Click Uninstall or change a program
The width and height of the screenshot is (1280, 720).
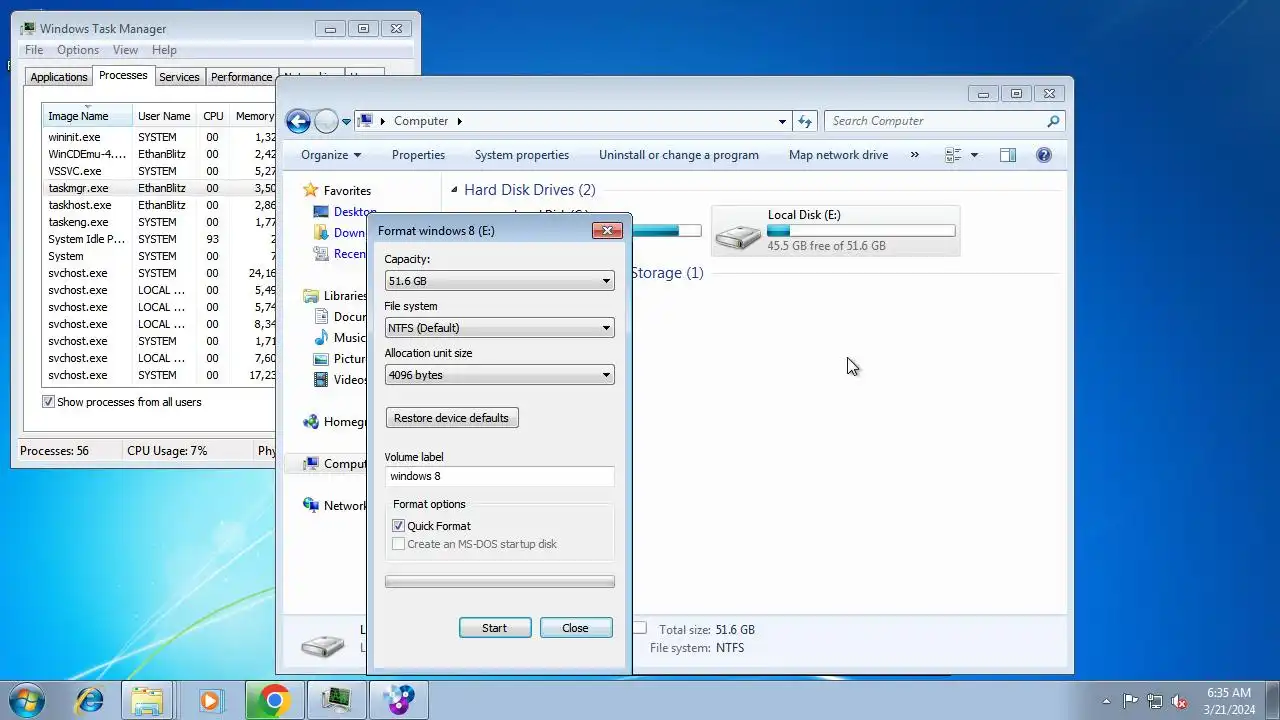click(x=679, y=155)
